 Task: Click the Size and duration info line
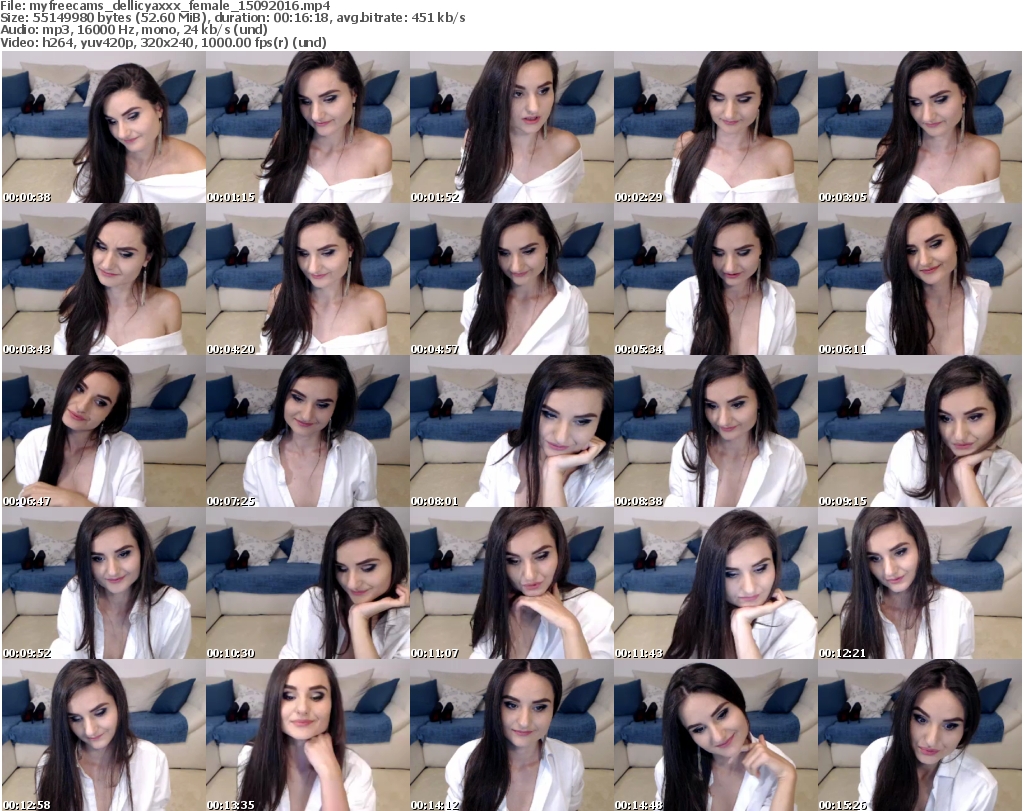tap(232, 18)
